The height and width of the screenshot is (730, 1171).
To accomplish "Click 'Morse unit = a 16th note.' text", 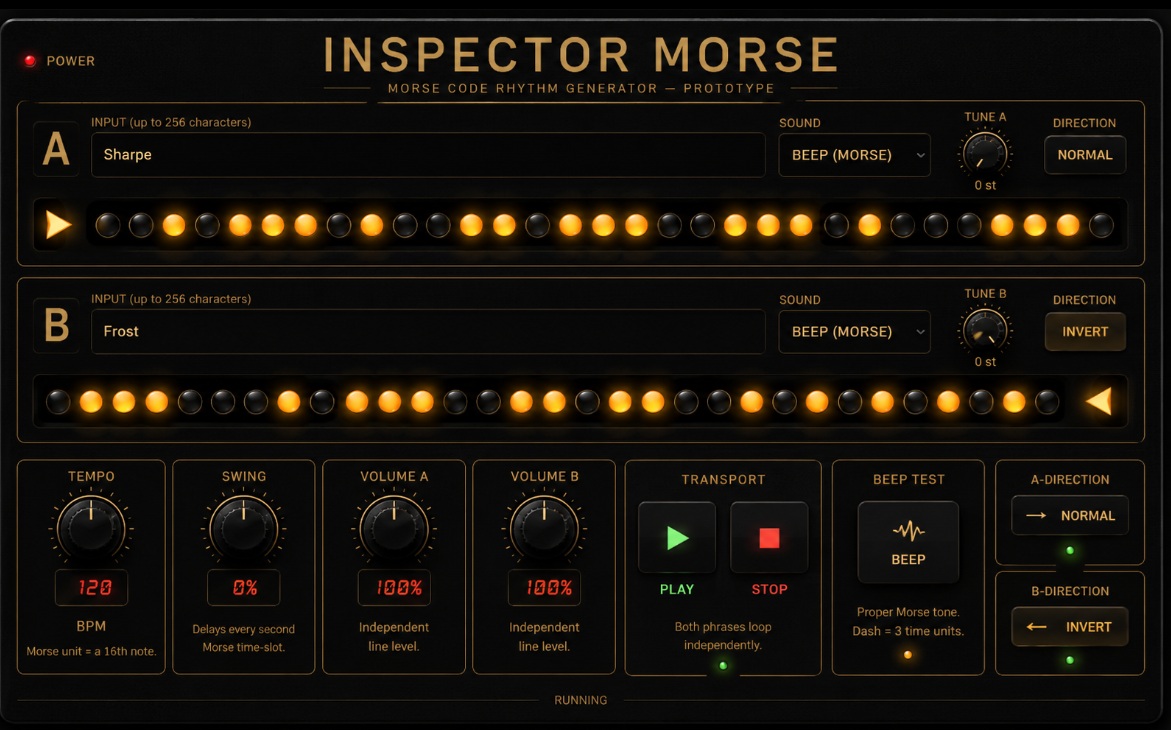I will click(91, 652).
